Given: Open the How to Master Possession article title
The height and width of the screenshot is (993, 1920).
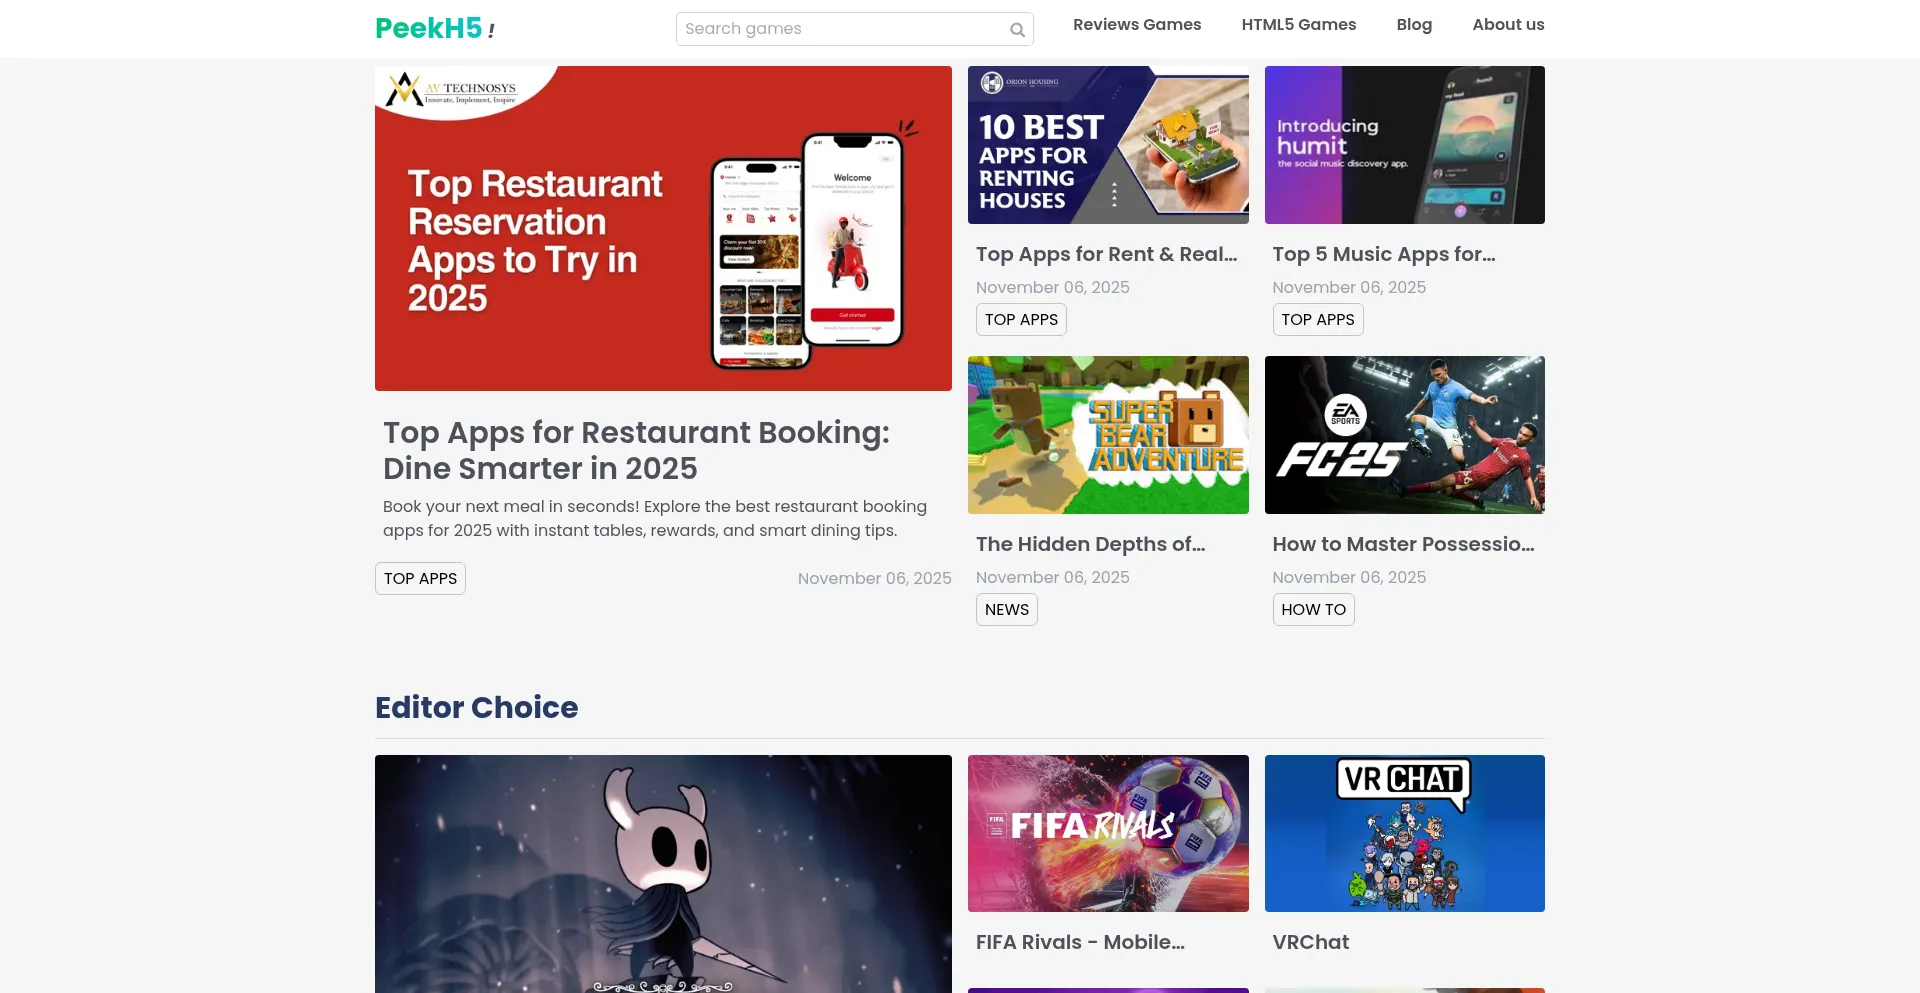Looking at the screenshot, I should [x=1403, y=544].
